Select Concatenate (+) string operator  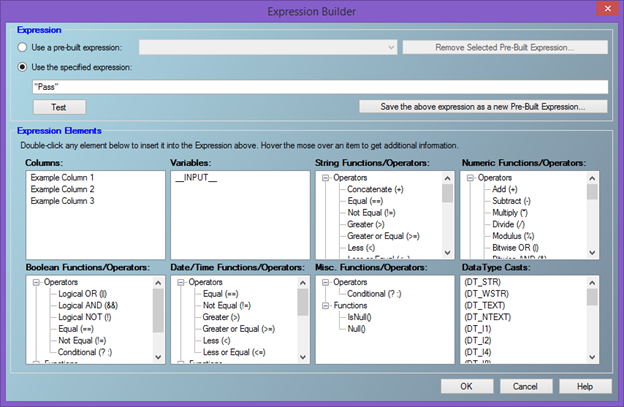point(375,189)
